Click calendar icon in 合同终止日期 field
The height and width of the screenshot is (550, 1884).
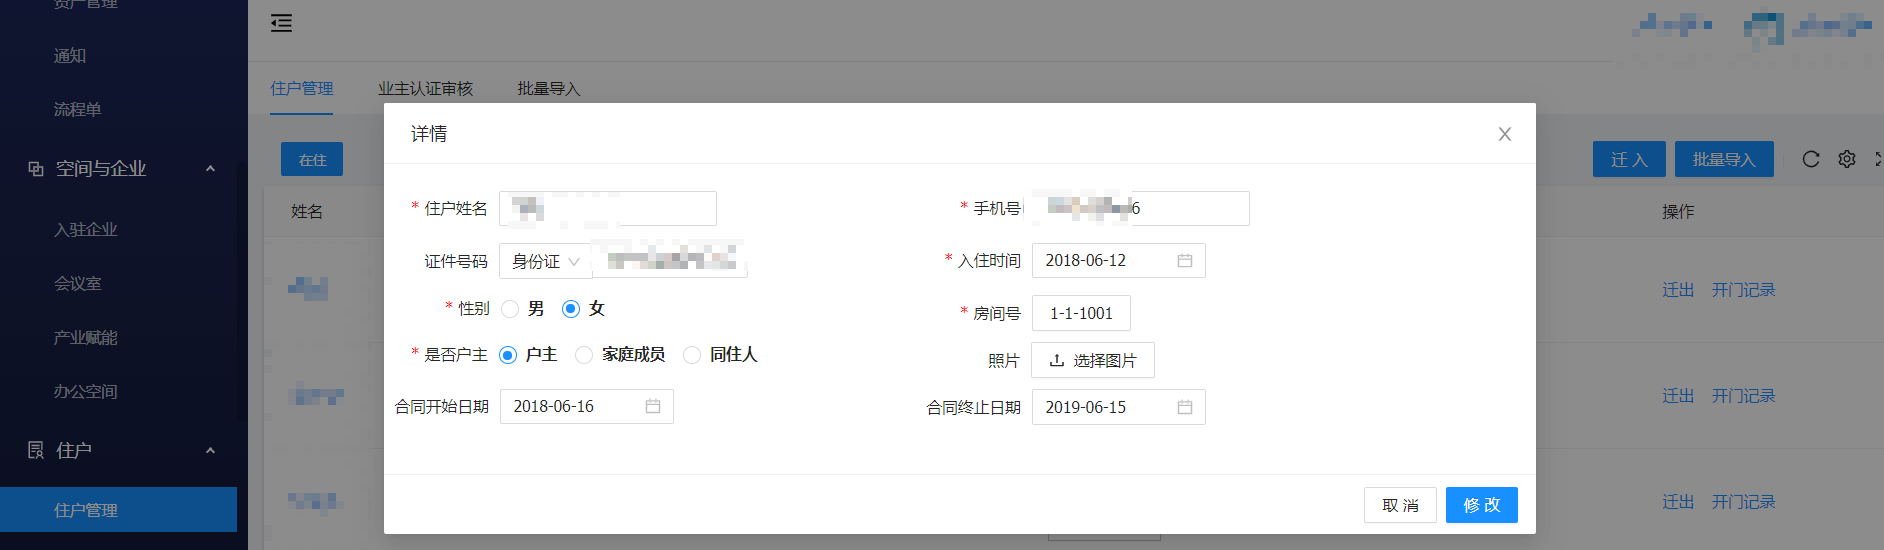pyautogui.click(x=1184, y=407)
